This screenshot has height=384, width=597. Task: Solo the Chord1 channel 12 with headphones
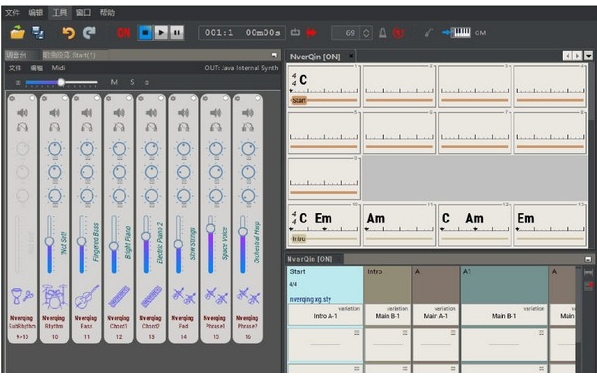119,127
